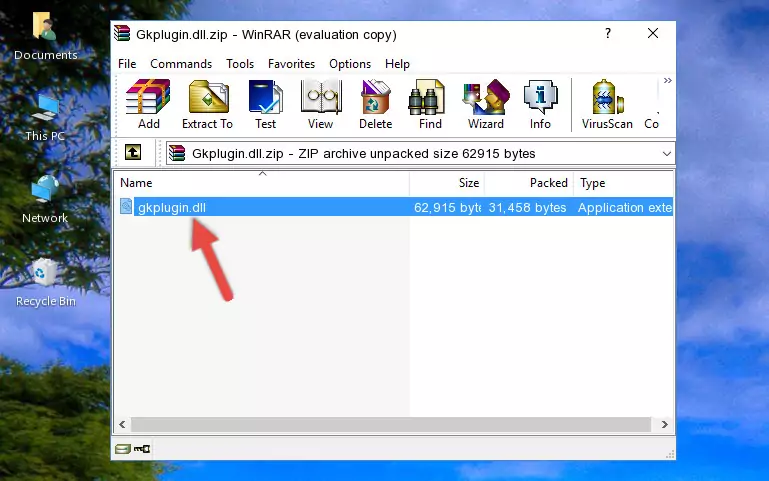The image size is (769, 481).
Task: Close the WinRAR window
Action: 653,33
